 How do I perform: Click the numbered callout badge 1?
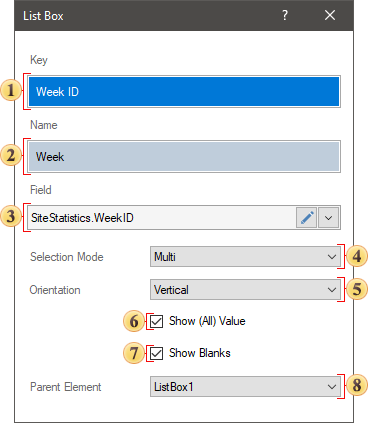tap(11, 91)
